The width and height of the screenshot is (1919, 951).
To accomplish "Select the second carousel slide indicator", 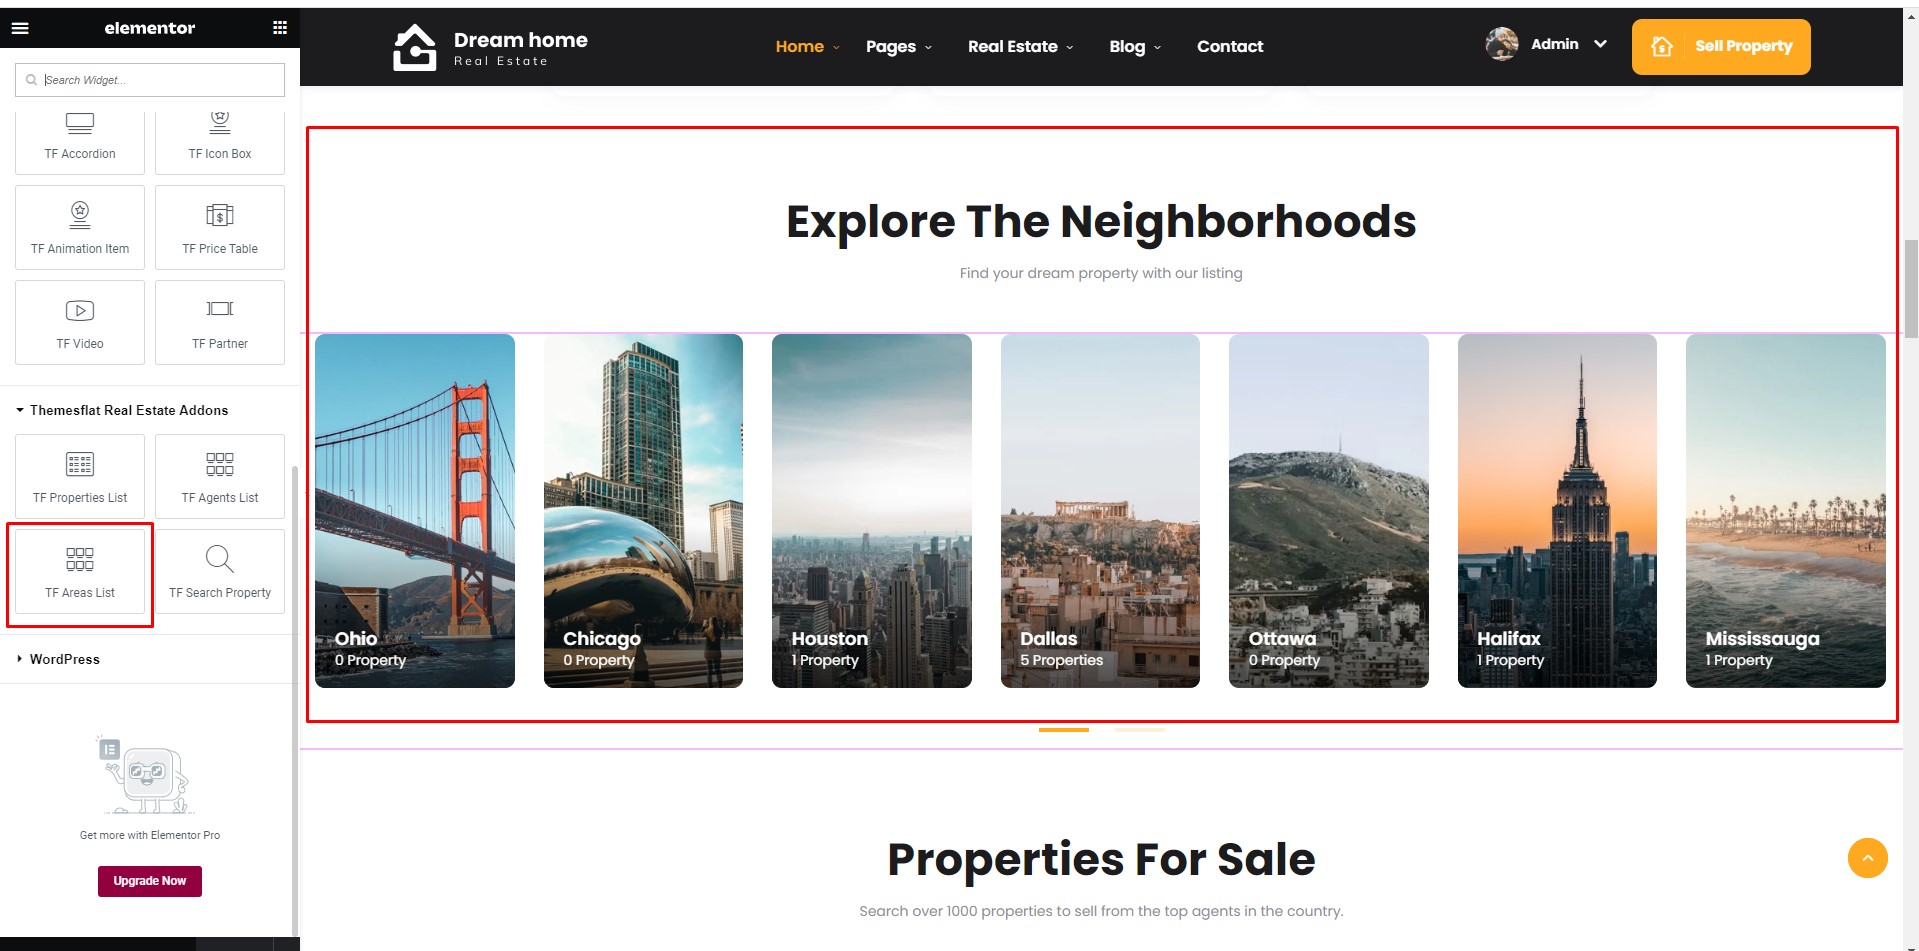I will click(x=1140, y=730).
